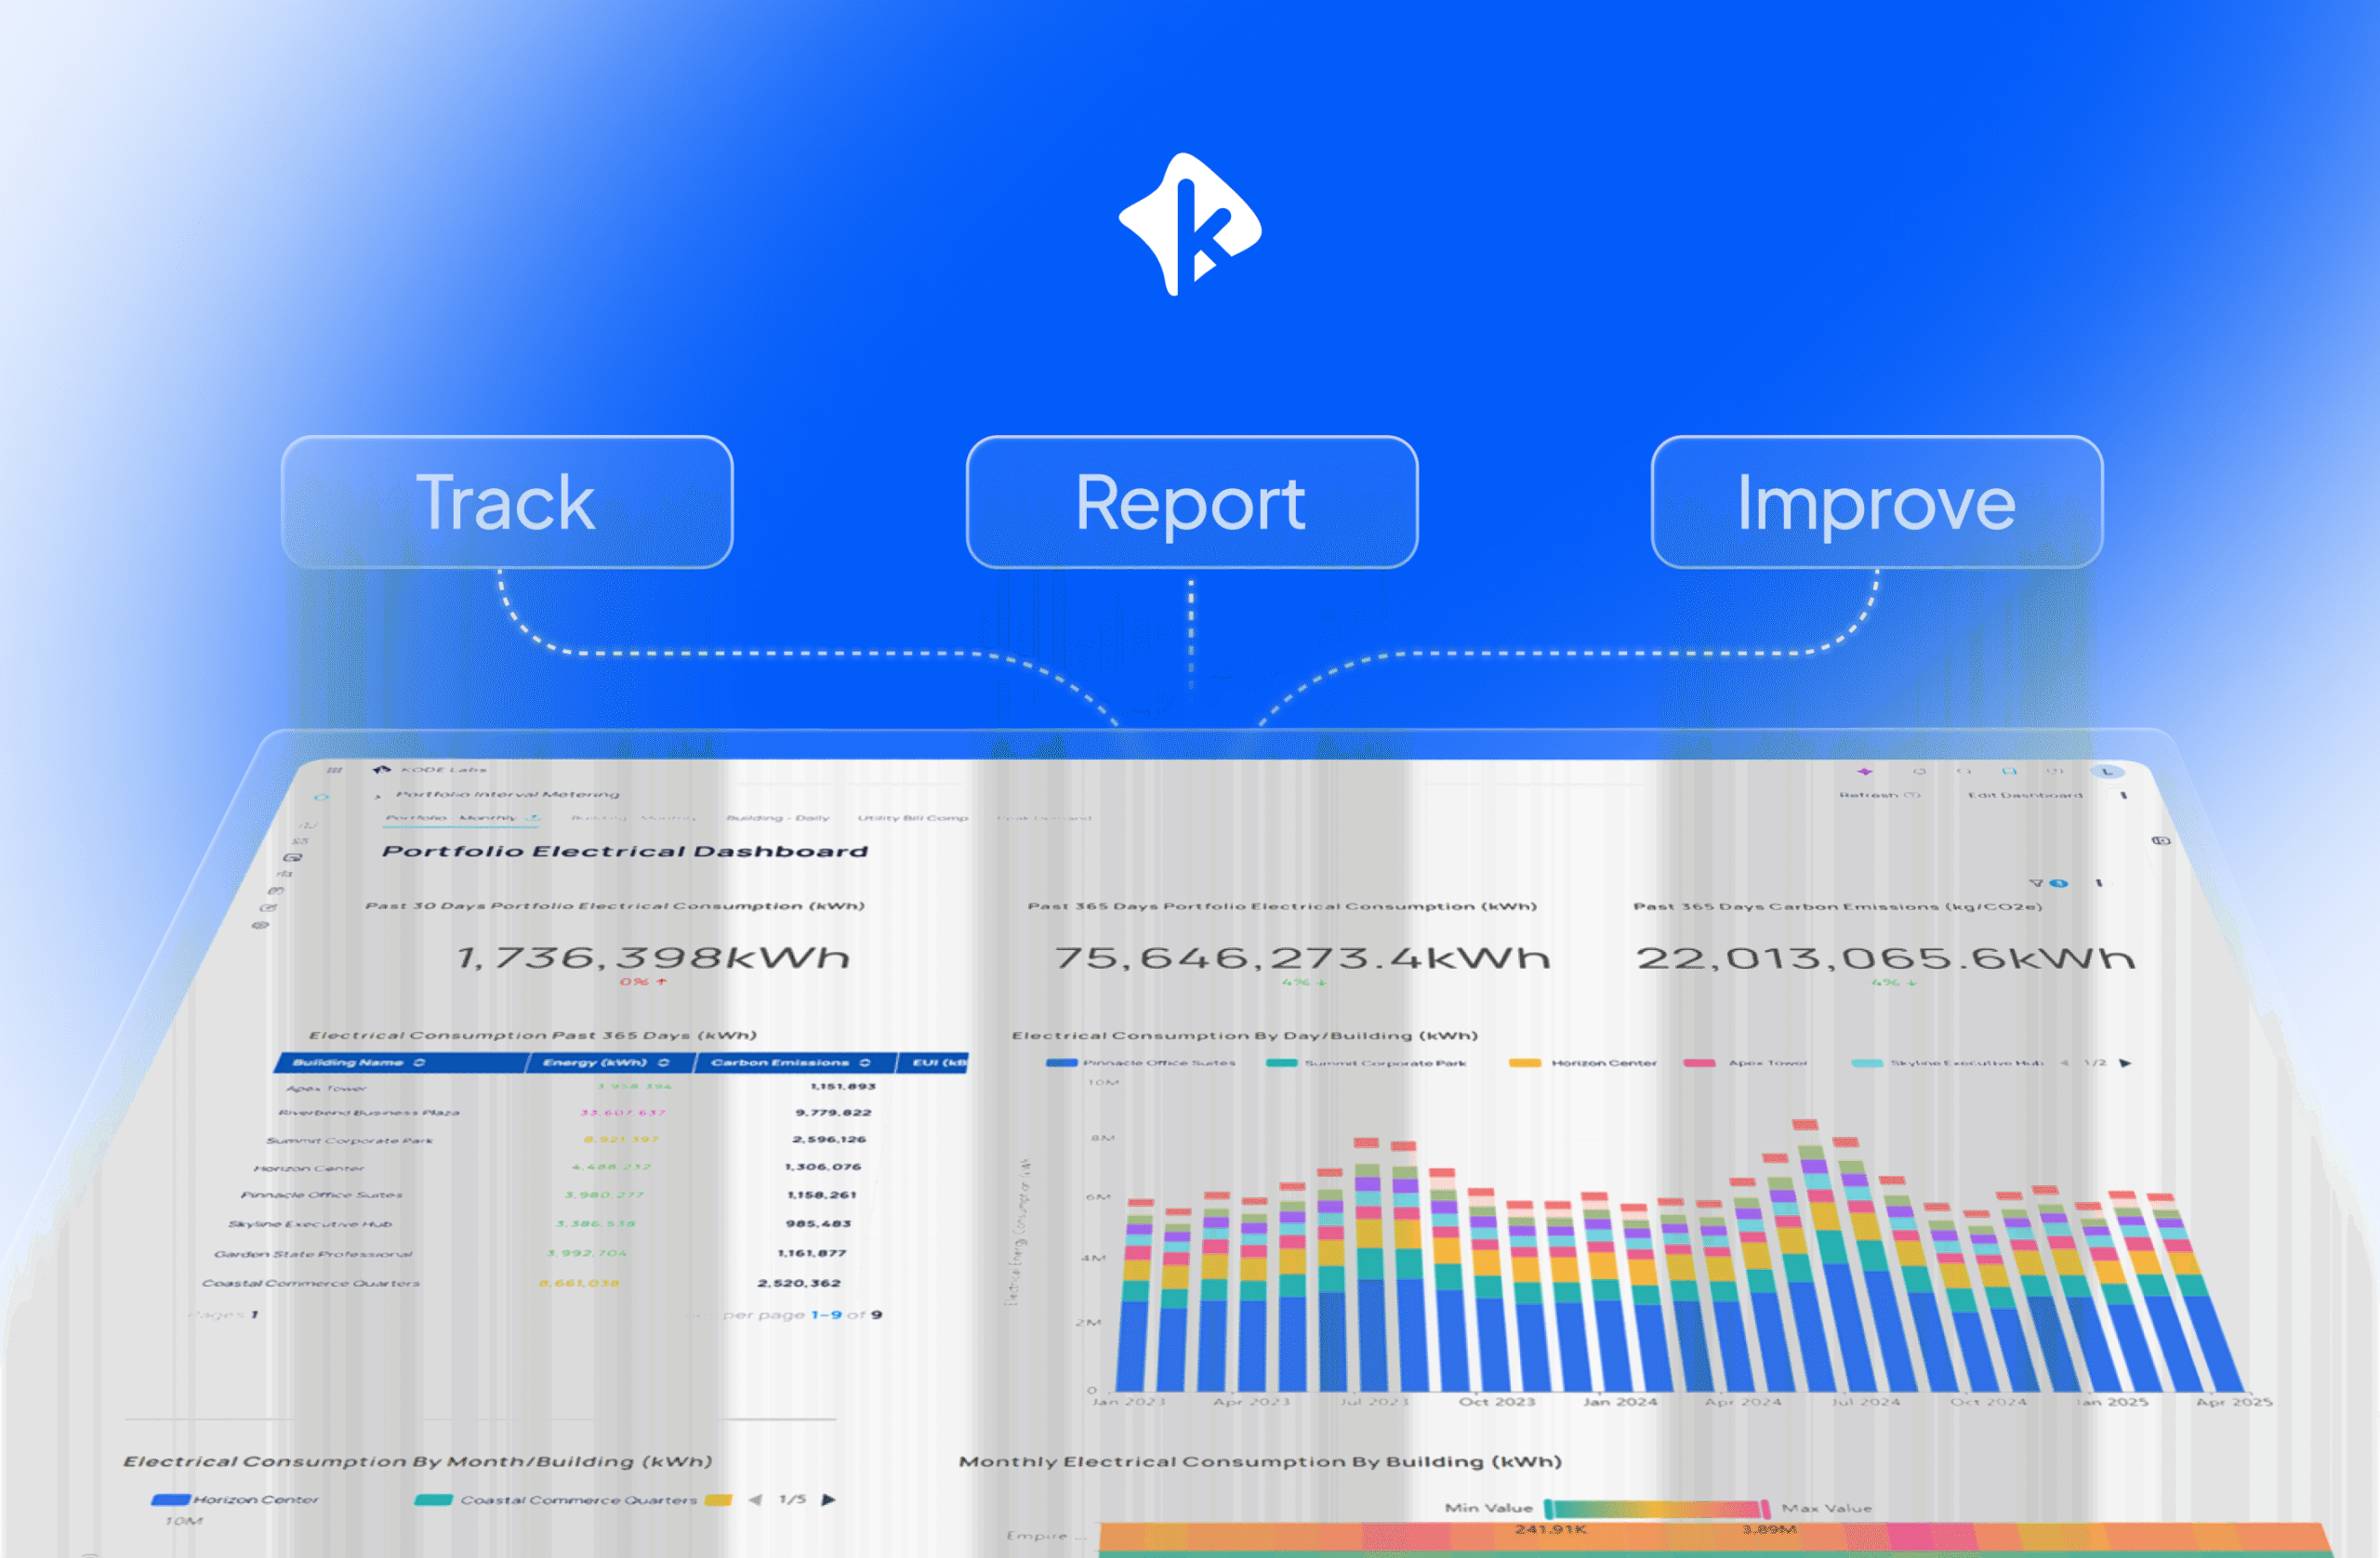Image resolution: width=2380 pixels, height=1558 pixels.
Task: Click the white KODE K logo
Action: click(x=1189, y=225)
